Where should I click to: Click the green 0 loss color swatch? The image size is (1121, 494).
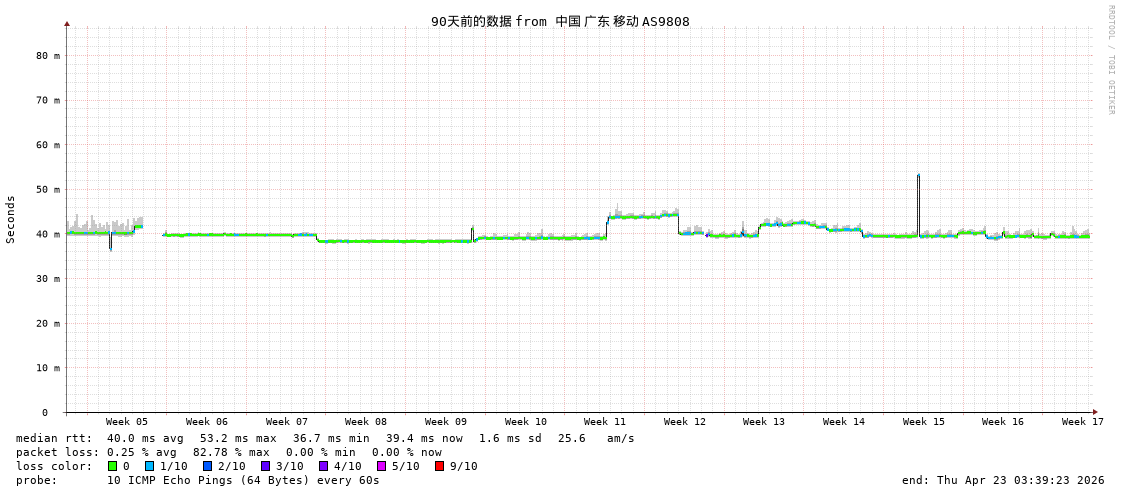click(x=112, y=466)
